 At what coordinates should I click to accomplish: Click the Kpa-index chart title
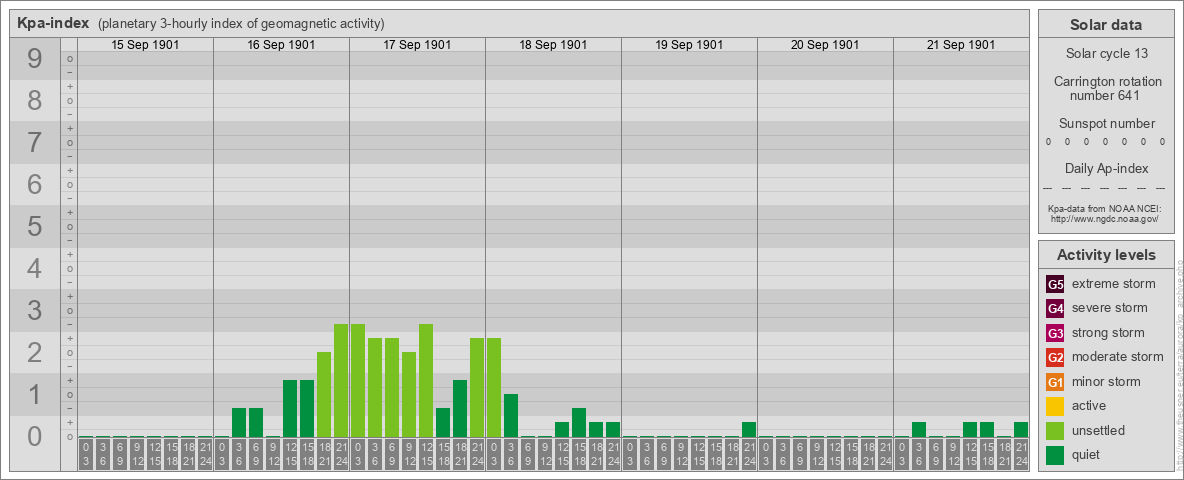click(53, 23)
